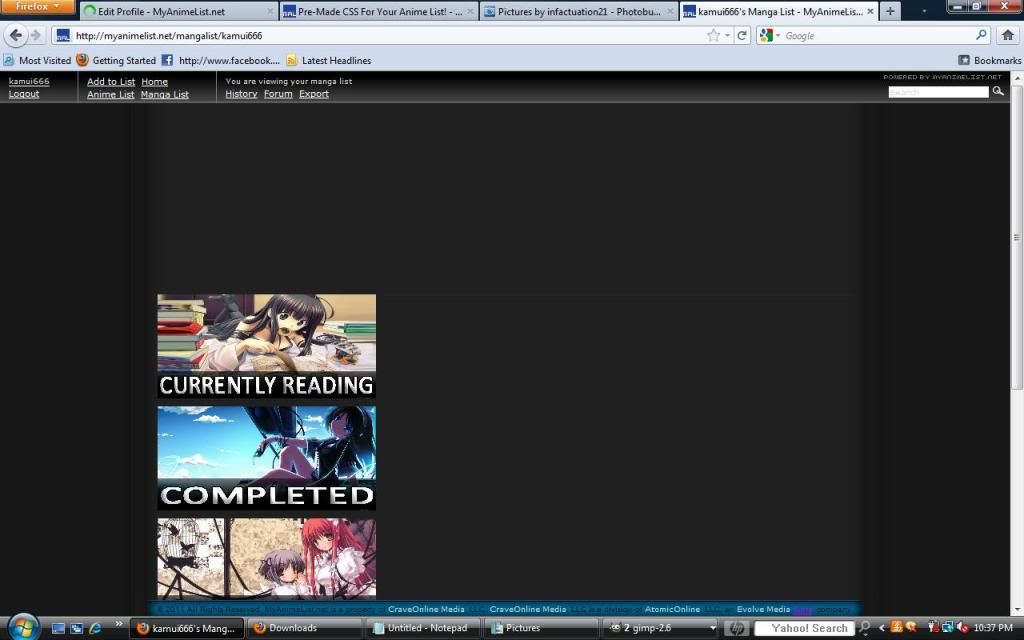Click the Evolve Media footer link
The width and height of the screenshot is (1024, 640).
[763, 609]
